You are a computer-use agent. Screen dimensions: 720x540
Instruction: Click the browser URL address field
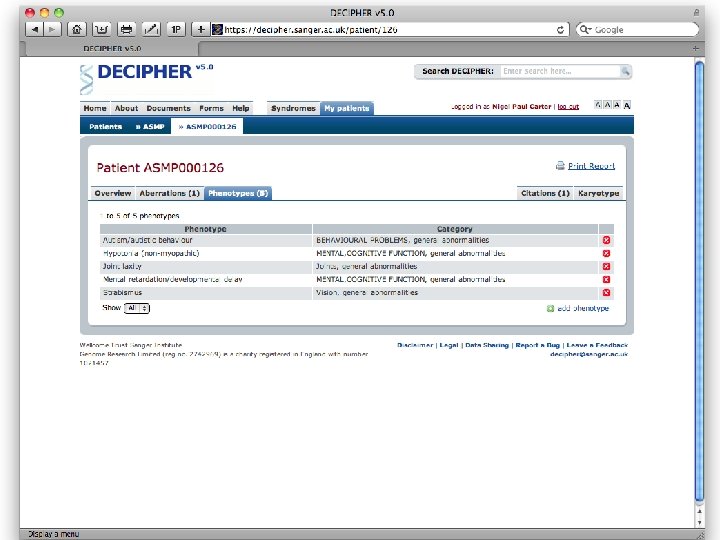point(389,30)
